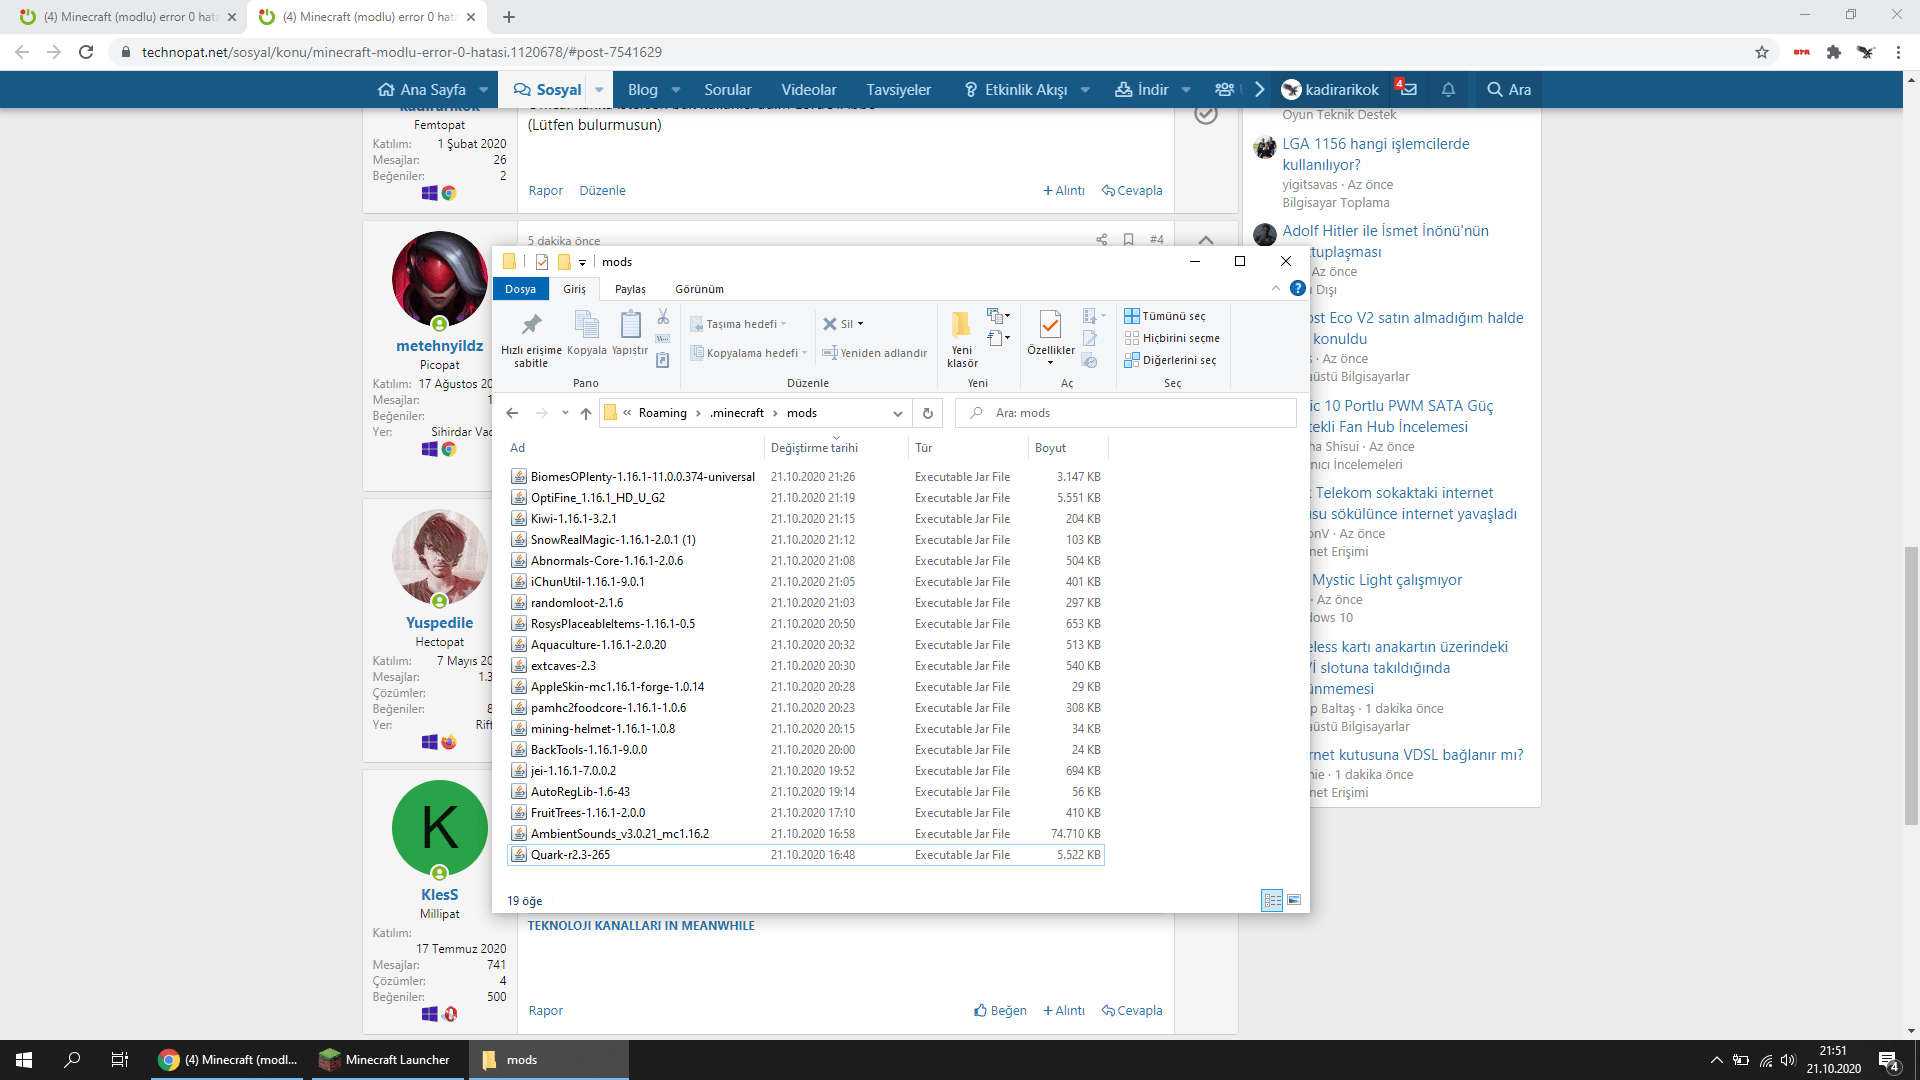Screen dimensions: 1920x1080
Task: Open the Paylaş ribbon tab
Action: tap(630, 289)
